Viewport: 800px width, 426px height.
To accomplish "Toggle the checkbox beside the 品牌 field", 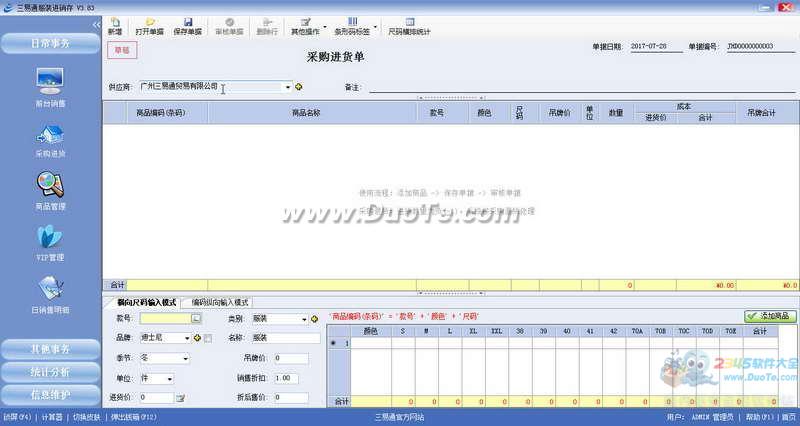I will [207, 338].
